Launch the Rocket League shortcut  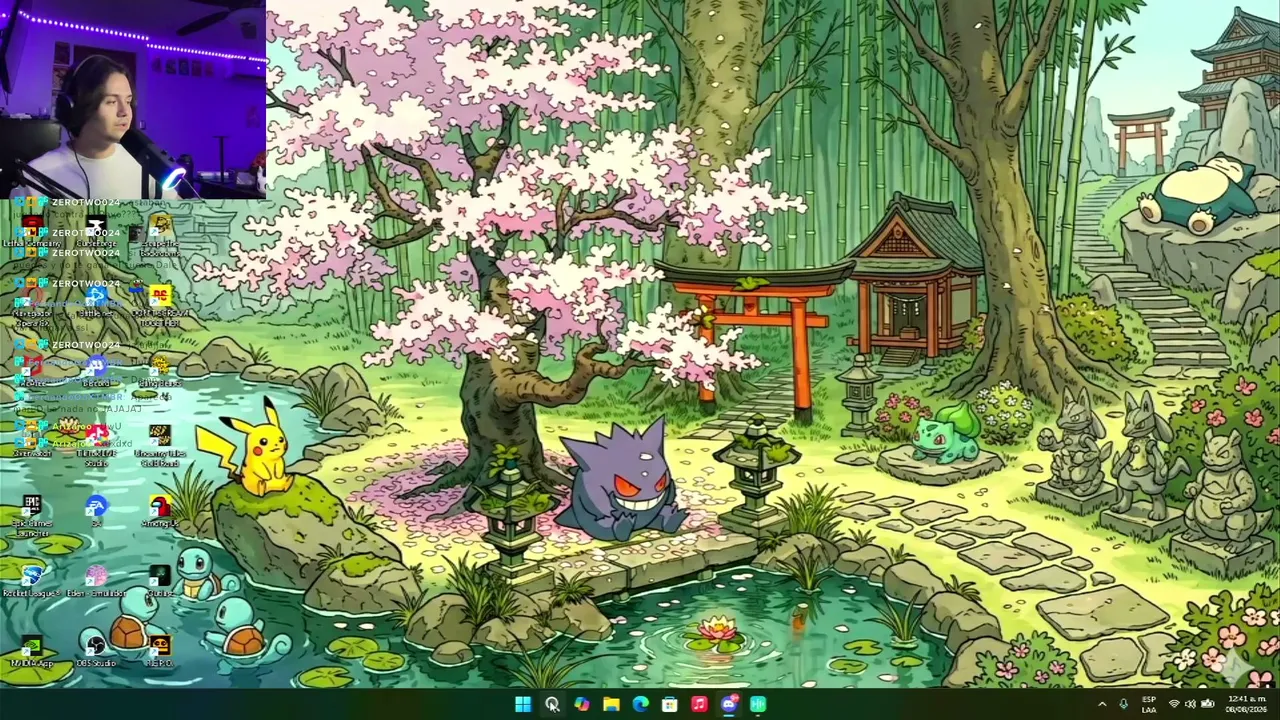[32, 582]
